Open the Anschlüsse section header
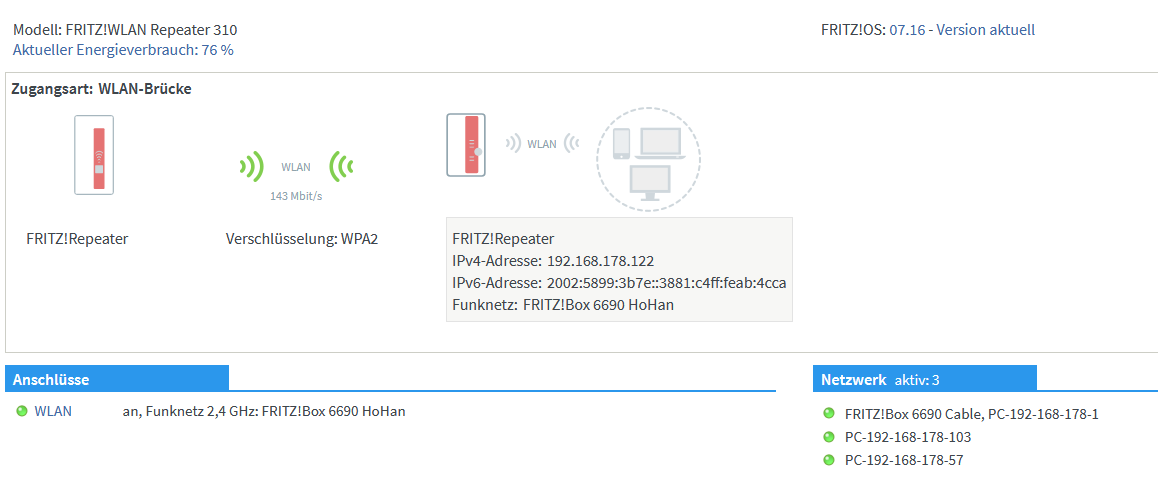 (x=51, y=379)
